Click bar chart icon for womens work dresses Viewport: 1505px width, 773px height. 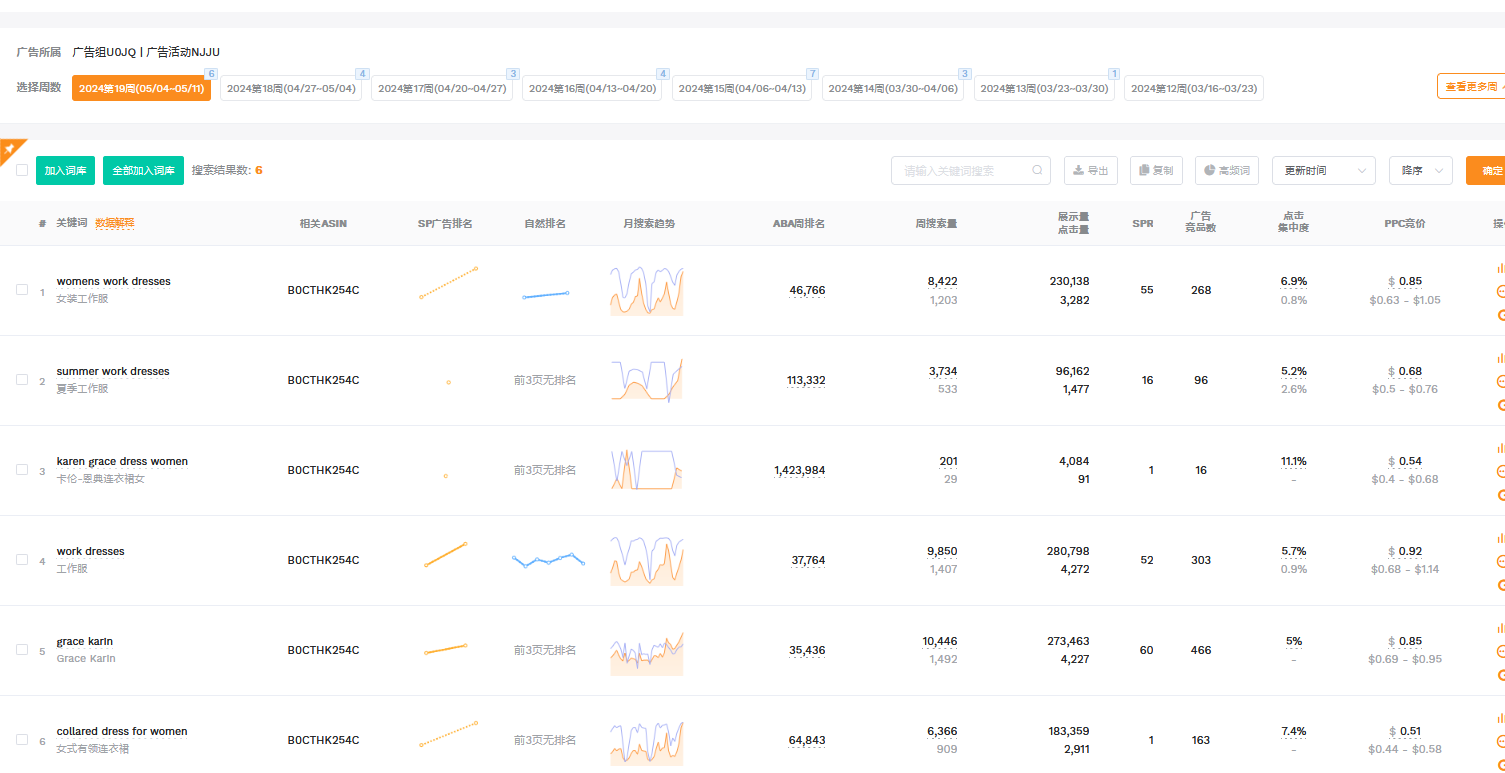point(1500,268)
